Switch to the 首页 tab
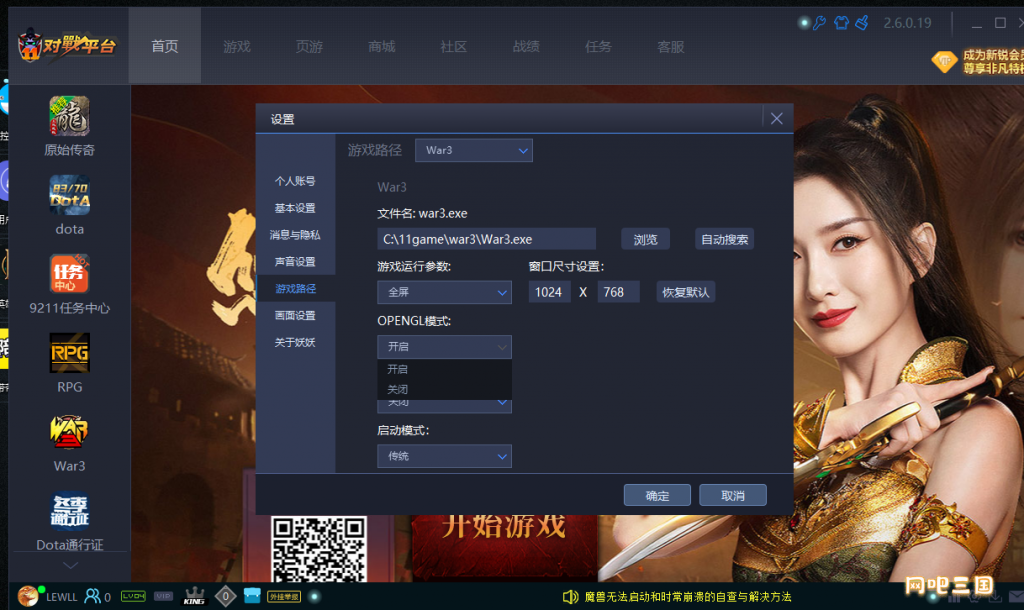Viewport: 1024px width, 610px height. click(165, 46)
